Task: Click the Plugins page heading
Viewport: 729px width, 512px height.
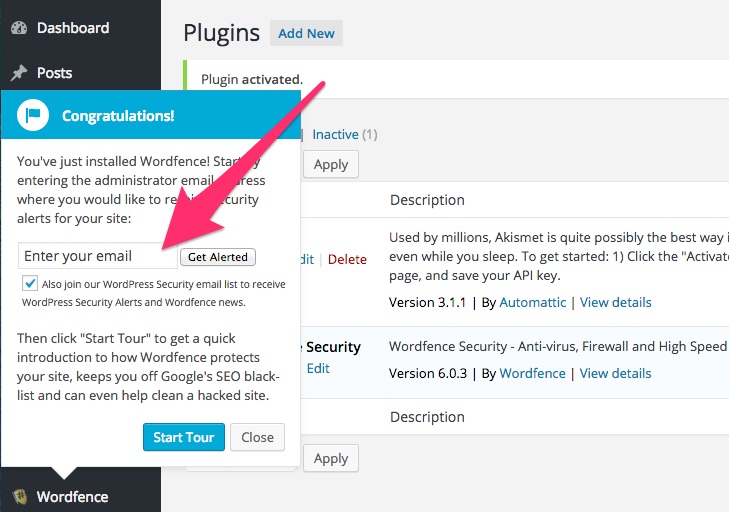Action: pos(221,33)
